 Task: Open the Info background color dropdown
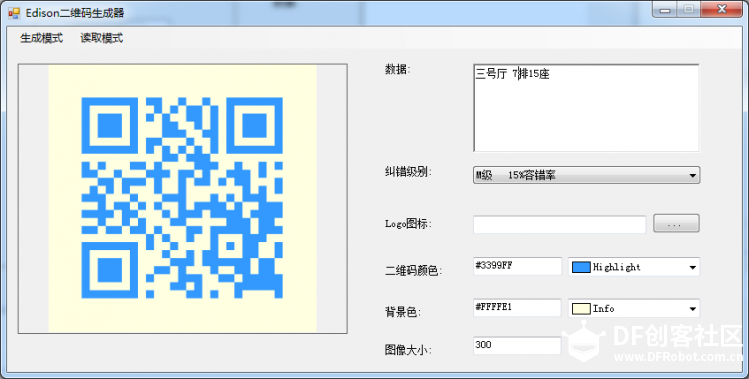[x=634, y=309]
